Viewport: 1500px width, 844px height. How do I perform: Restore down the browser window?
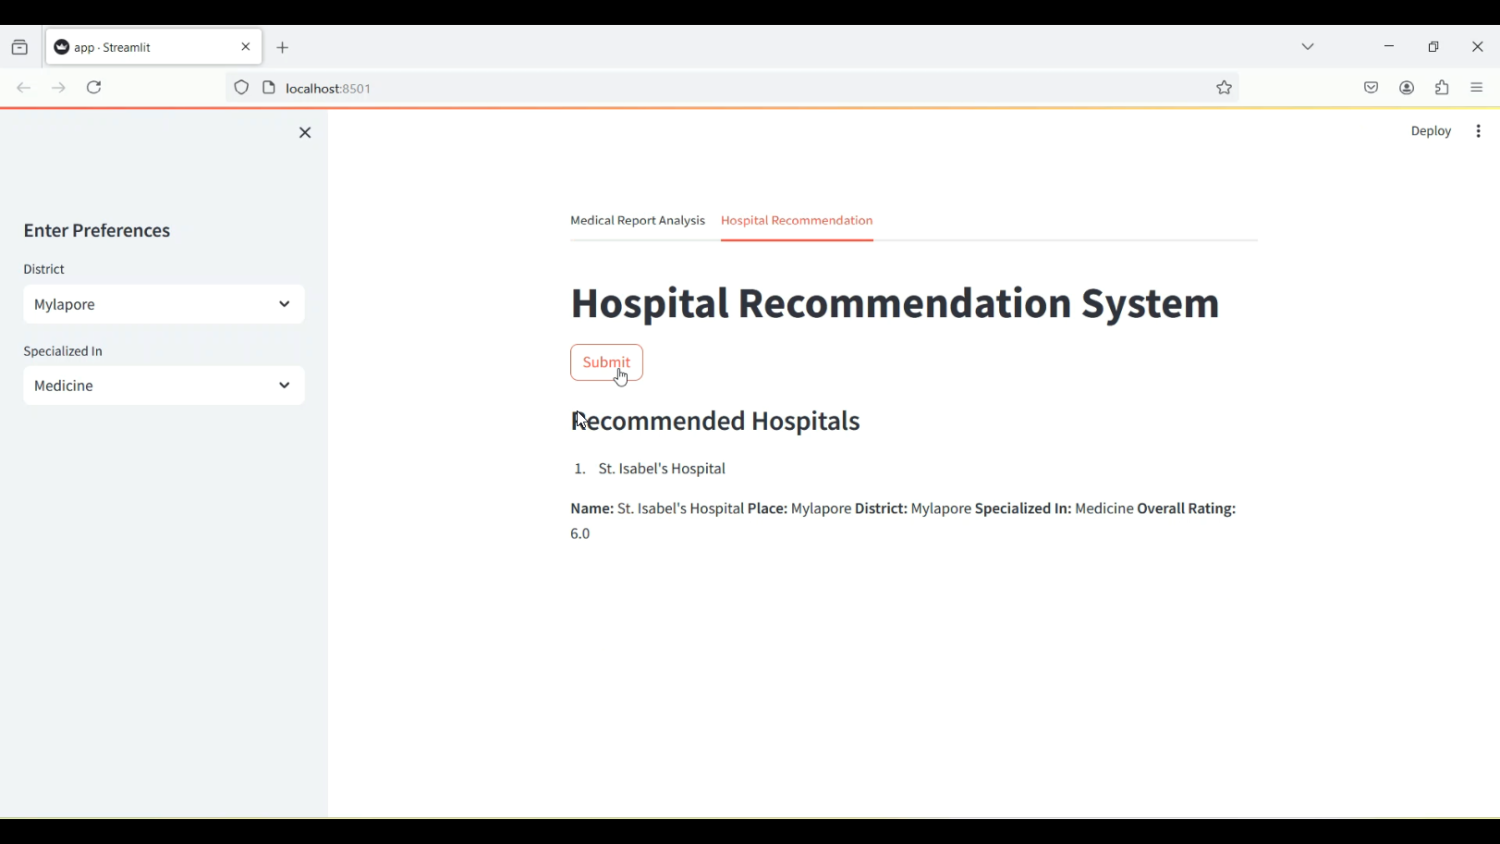pos(1434,47)
